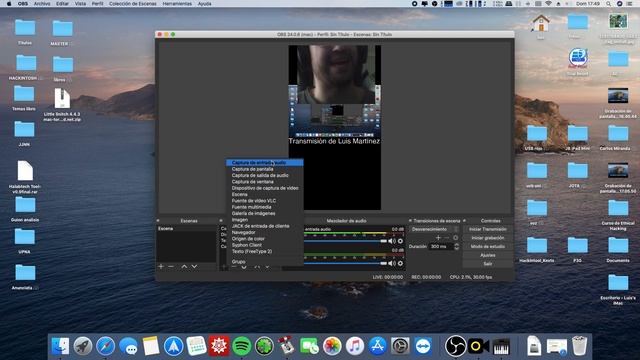Select 'Navegador' source entry
The image size is (640, 360).
click(x=264, y=232)
